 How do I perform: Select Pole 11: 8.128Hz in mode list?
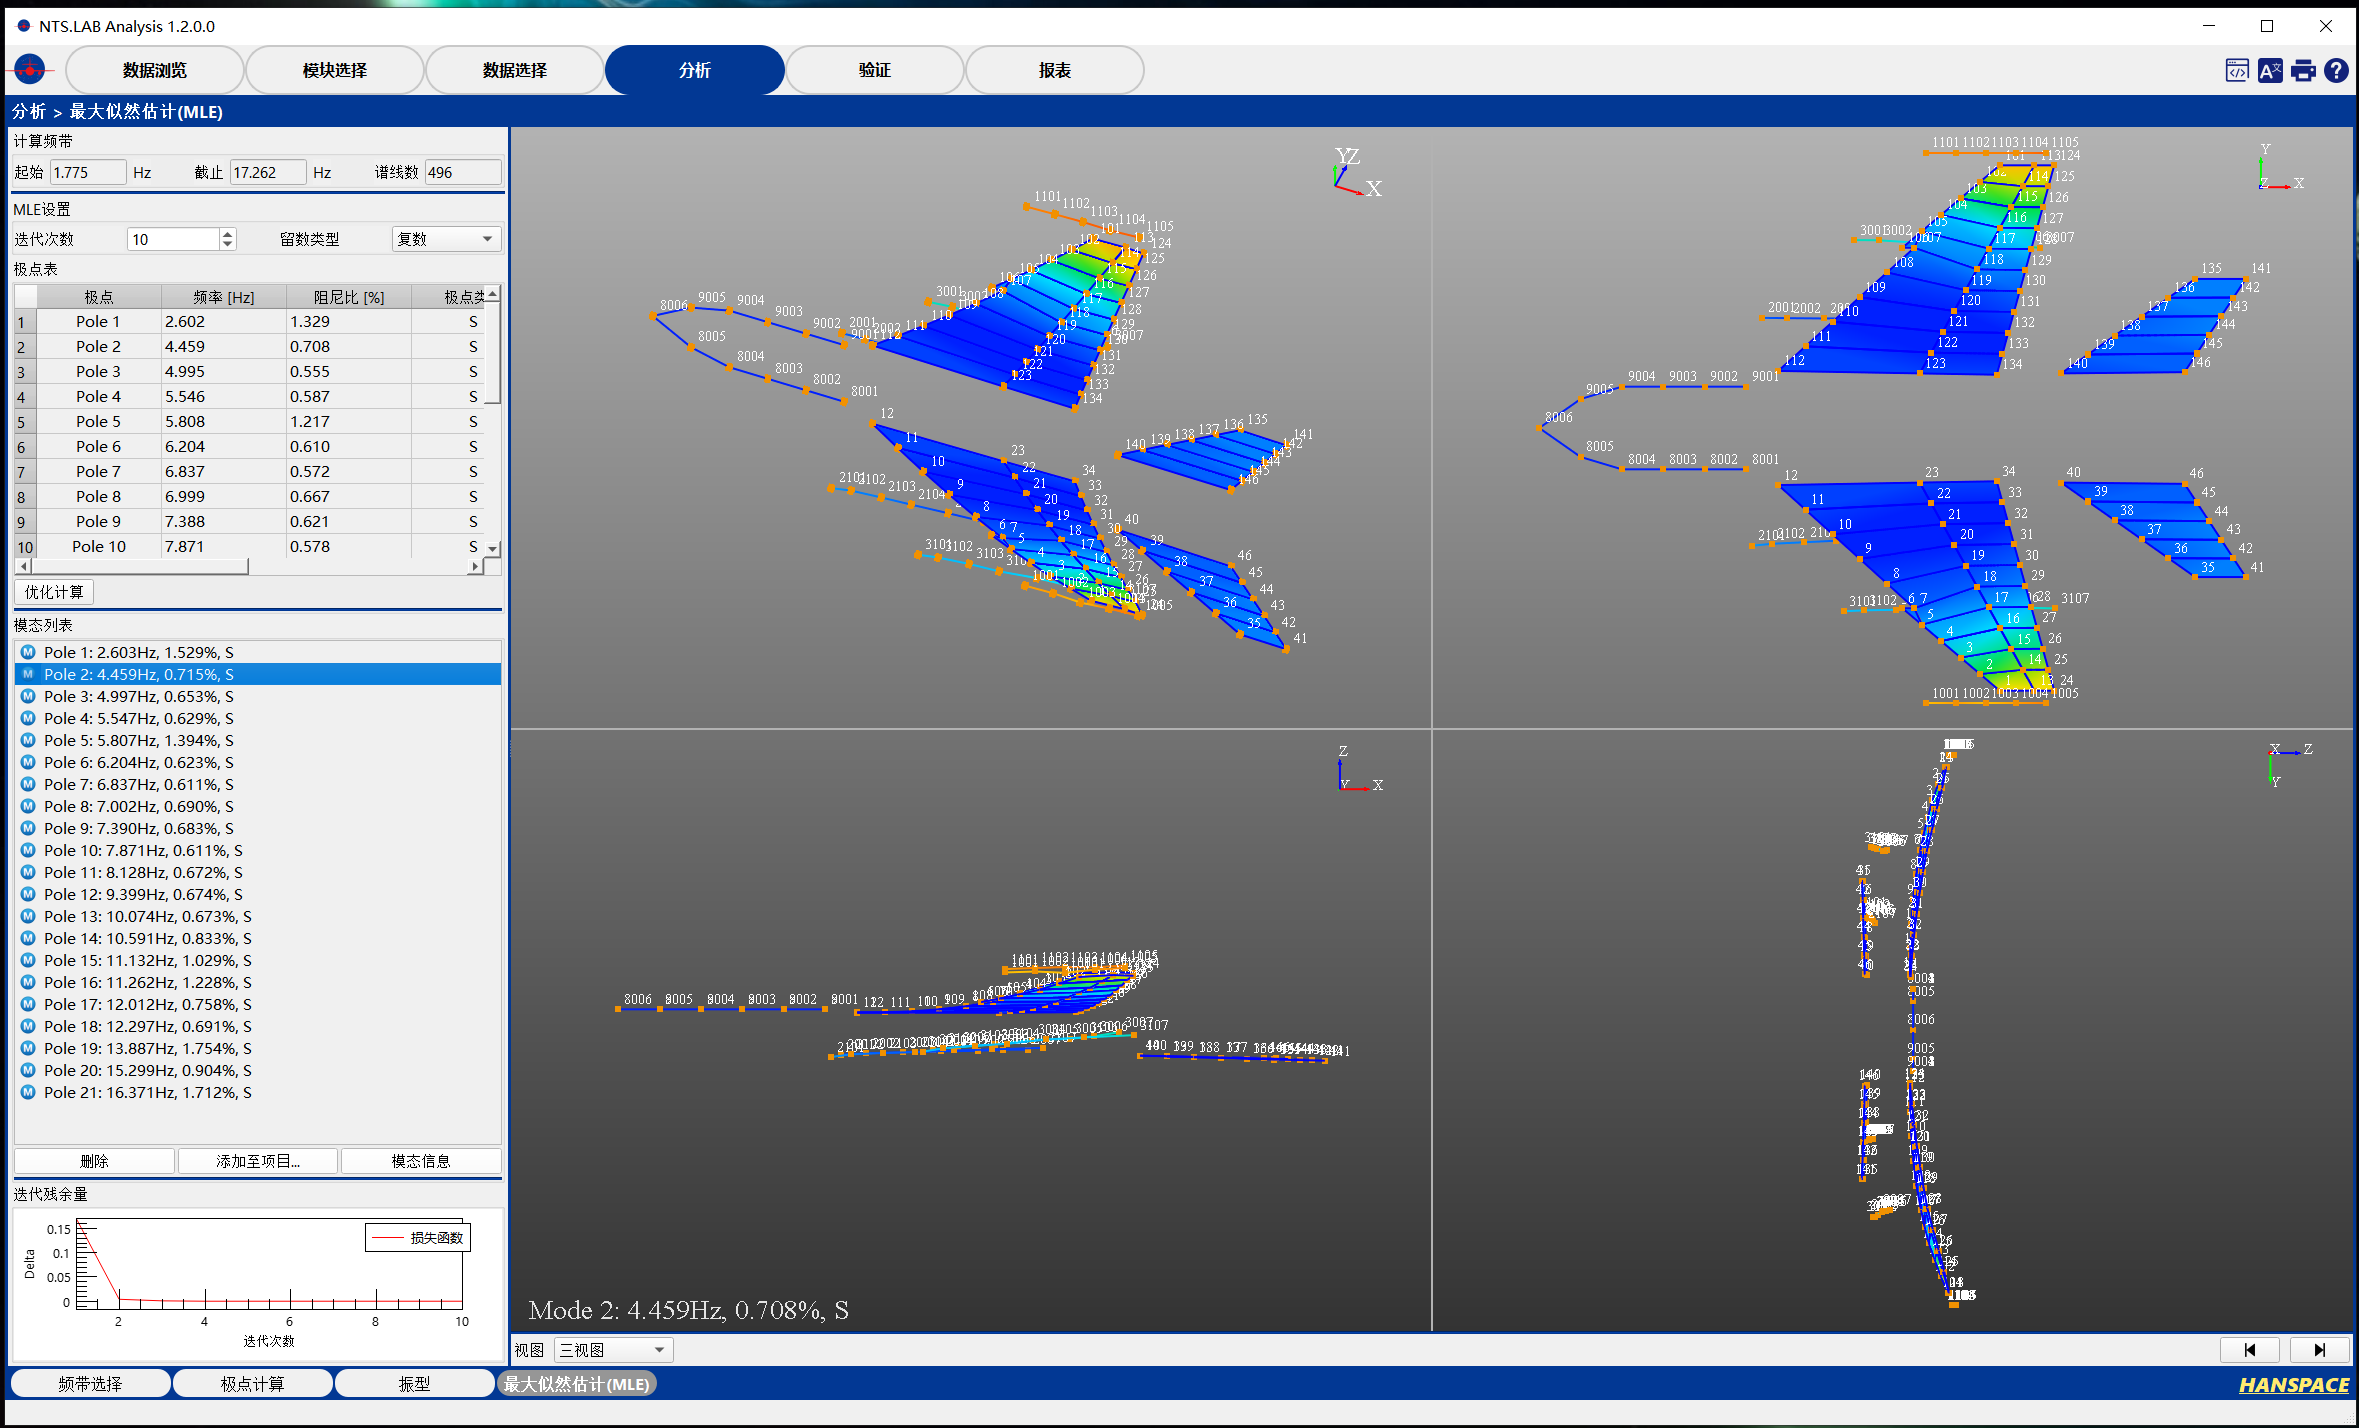[258, 872]
